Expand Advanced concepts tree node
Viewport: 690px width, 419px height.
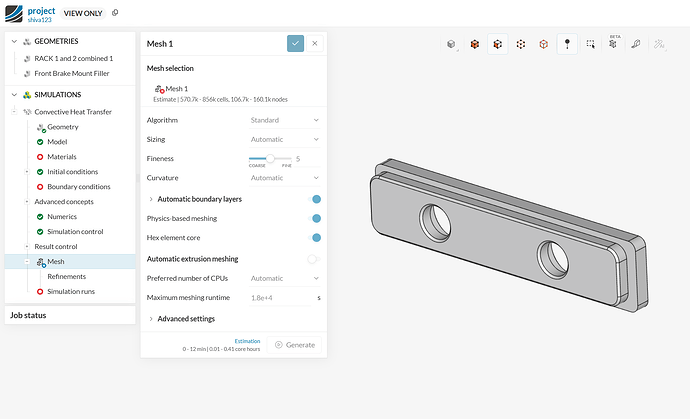[27, 202]
